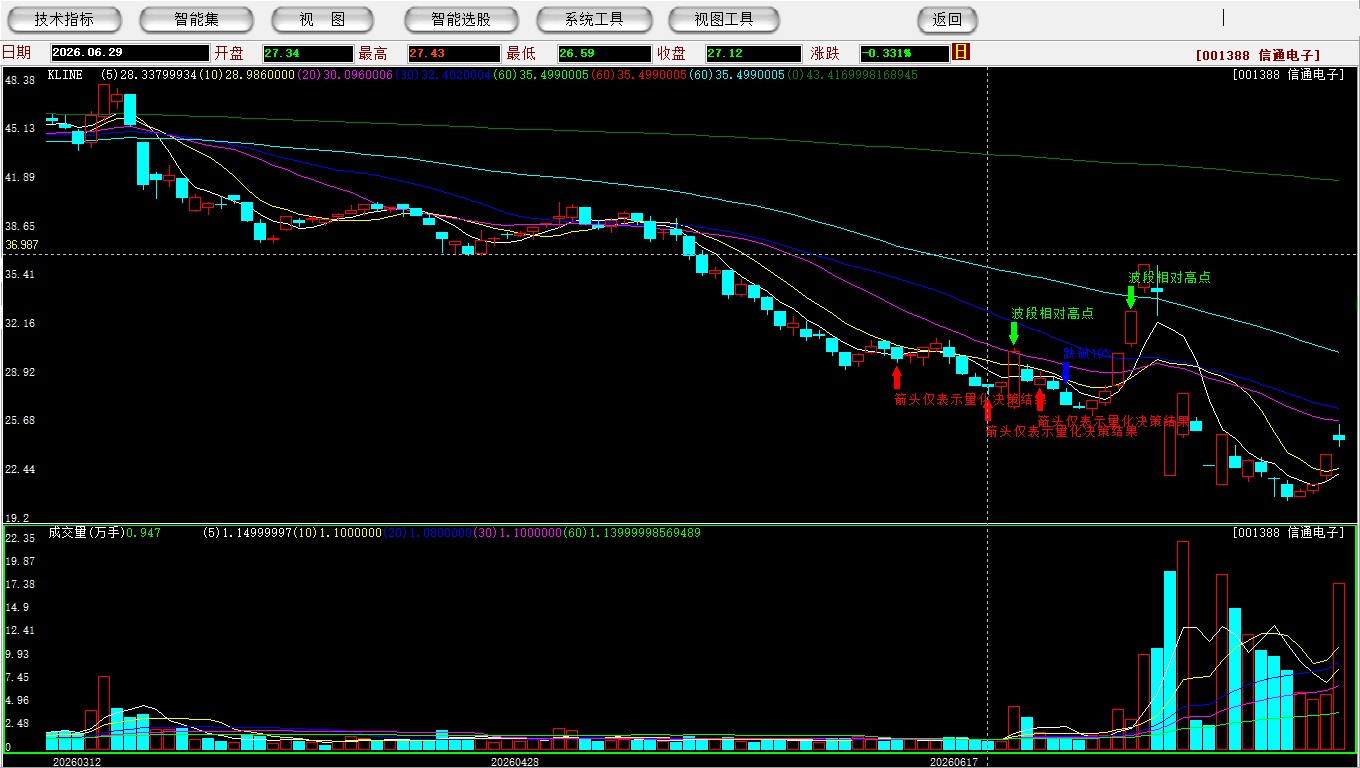Open the 智能集 menu button
This screenshot has width=1360, height=768.
(x=196, y=19)
